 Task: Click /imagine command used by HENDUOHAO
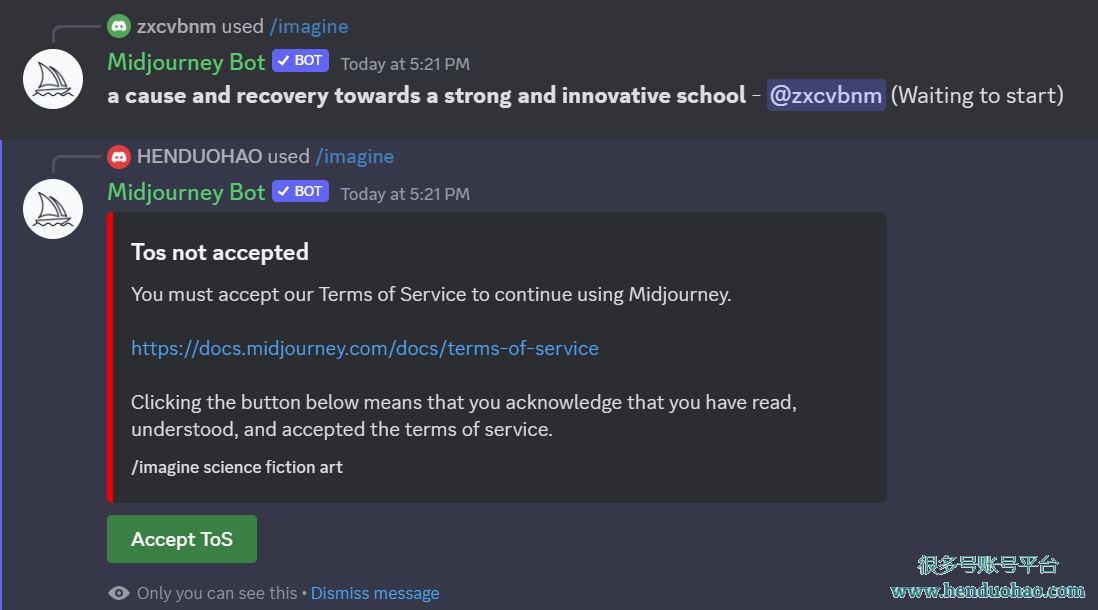(x=355, y=156)
